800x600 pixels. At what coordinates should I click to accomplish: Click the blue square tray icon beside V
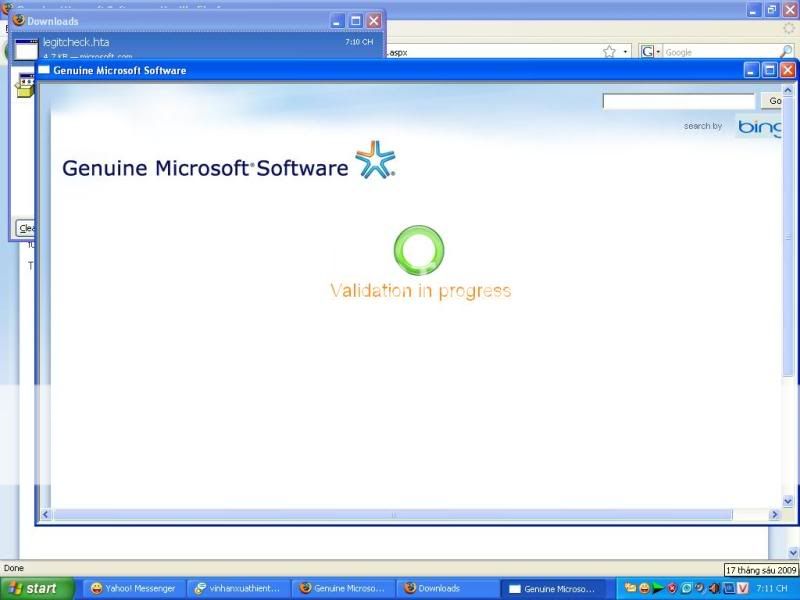729,588
